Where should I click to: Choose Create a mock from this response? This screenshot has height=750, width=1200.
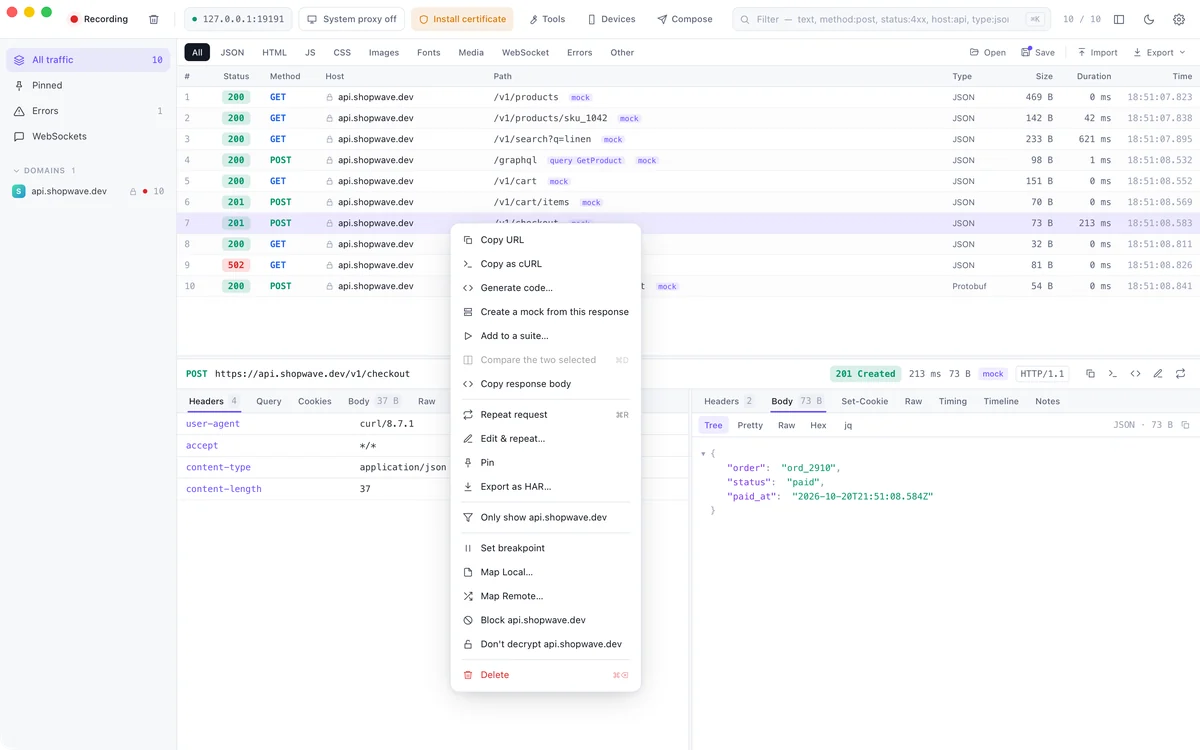click(546, 312)
